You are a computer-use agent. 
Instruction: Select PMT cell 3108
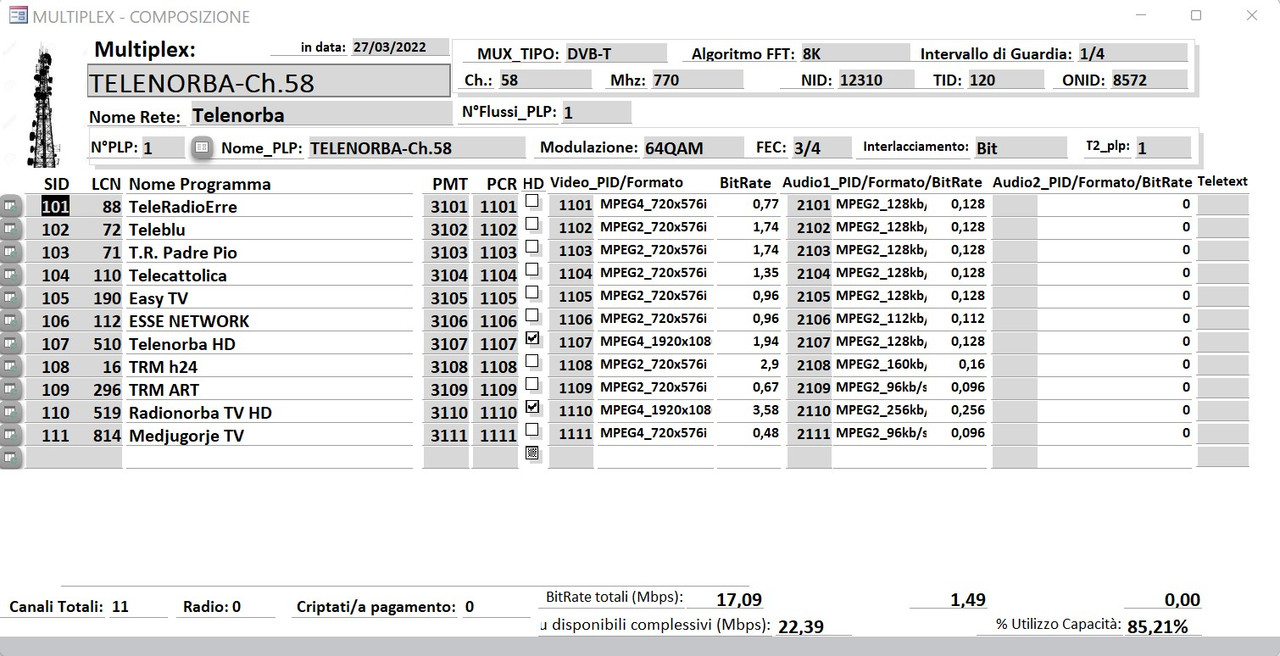pyautogui.click(x=446, y=367)
